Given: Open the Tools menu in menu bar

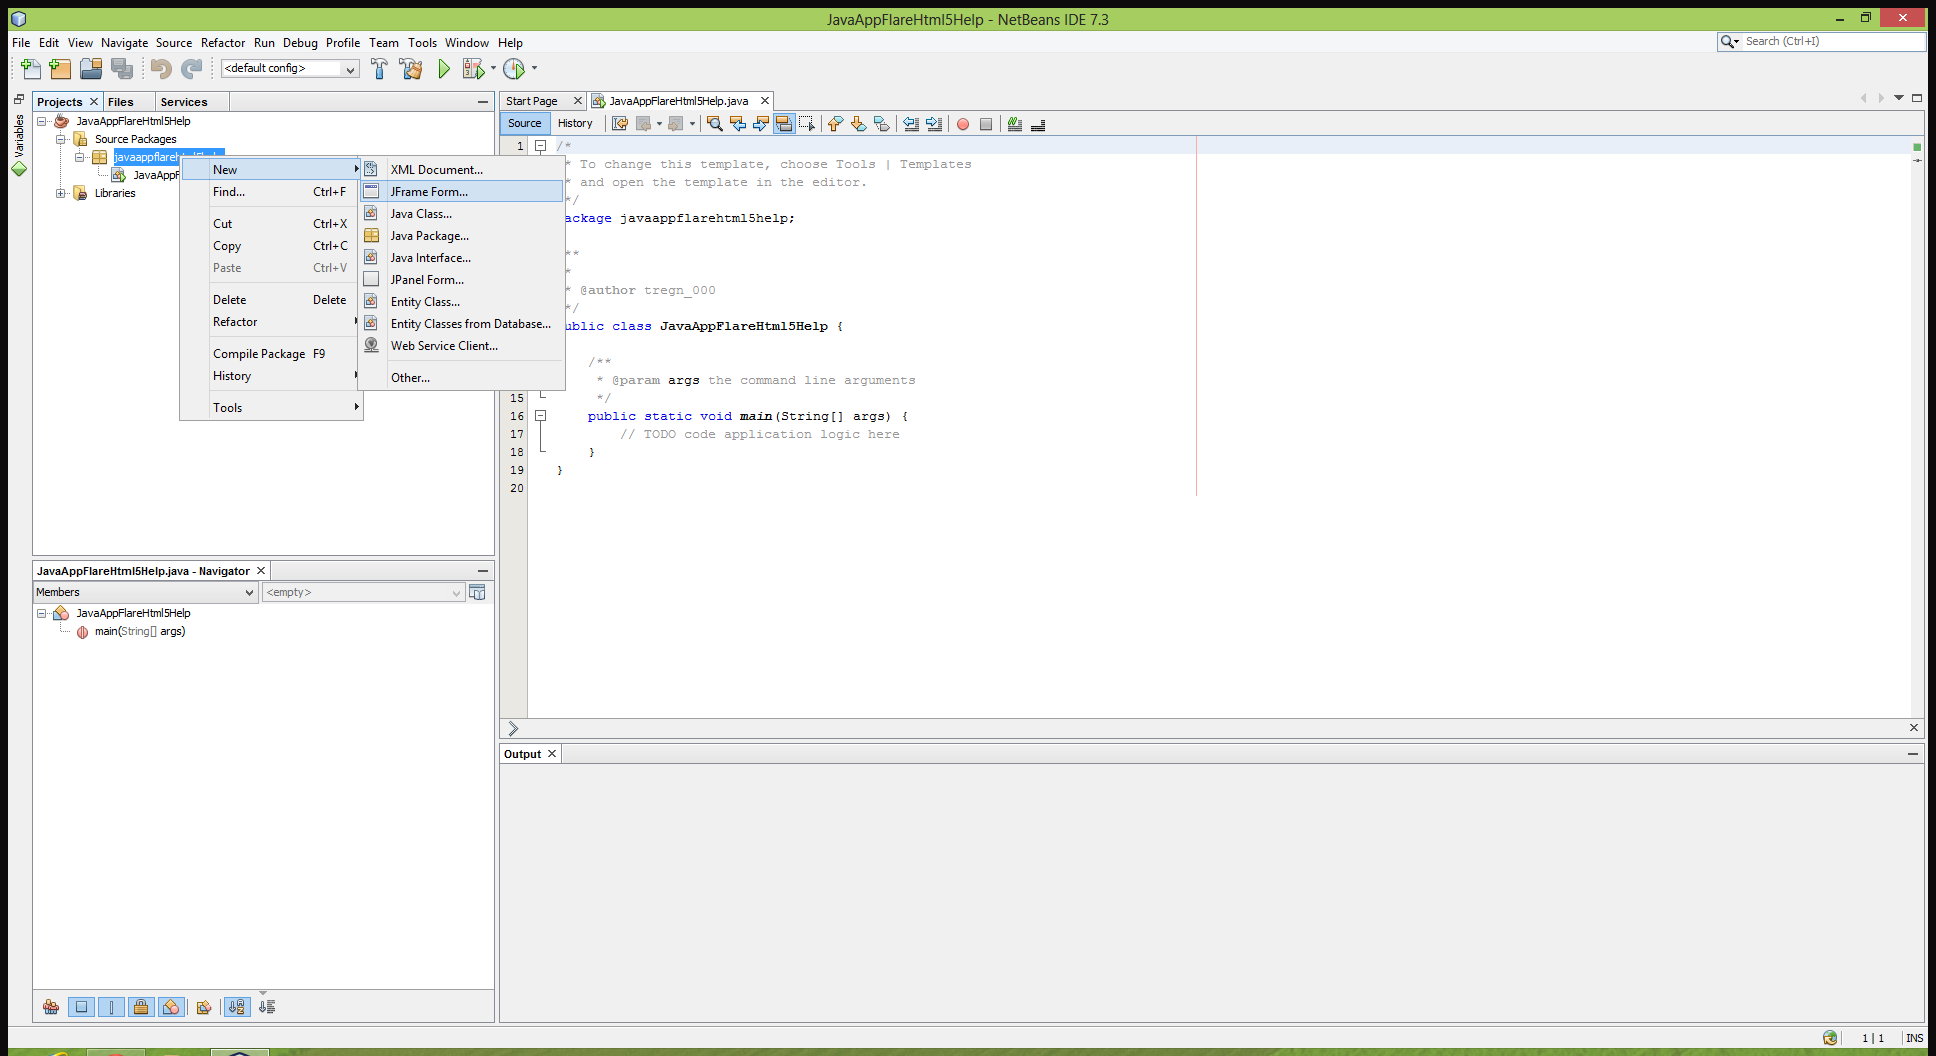Looking at the screenshot, I should pyautogui.click(x=422, y=43).
